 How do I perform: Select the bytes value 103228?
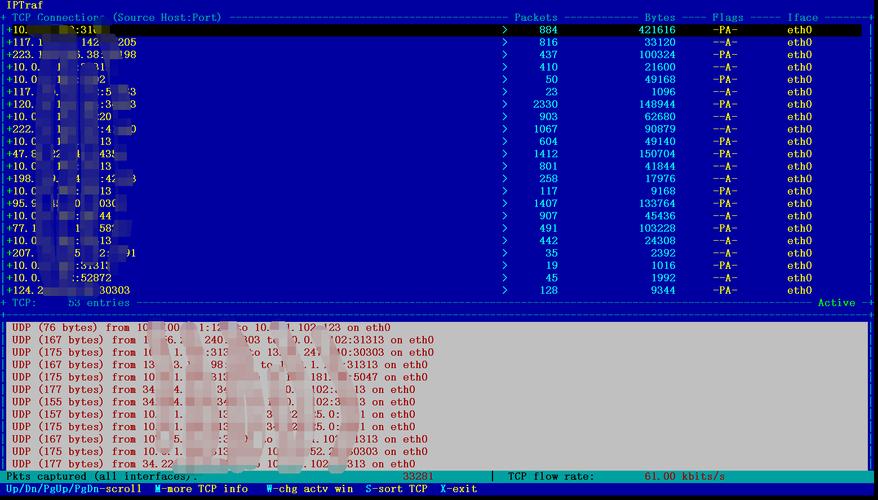[657, 228]
